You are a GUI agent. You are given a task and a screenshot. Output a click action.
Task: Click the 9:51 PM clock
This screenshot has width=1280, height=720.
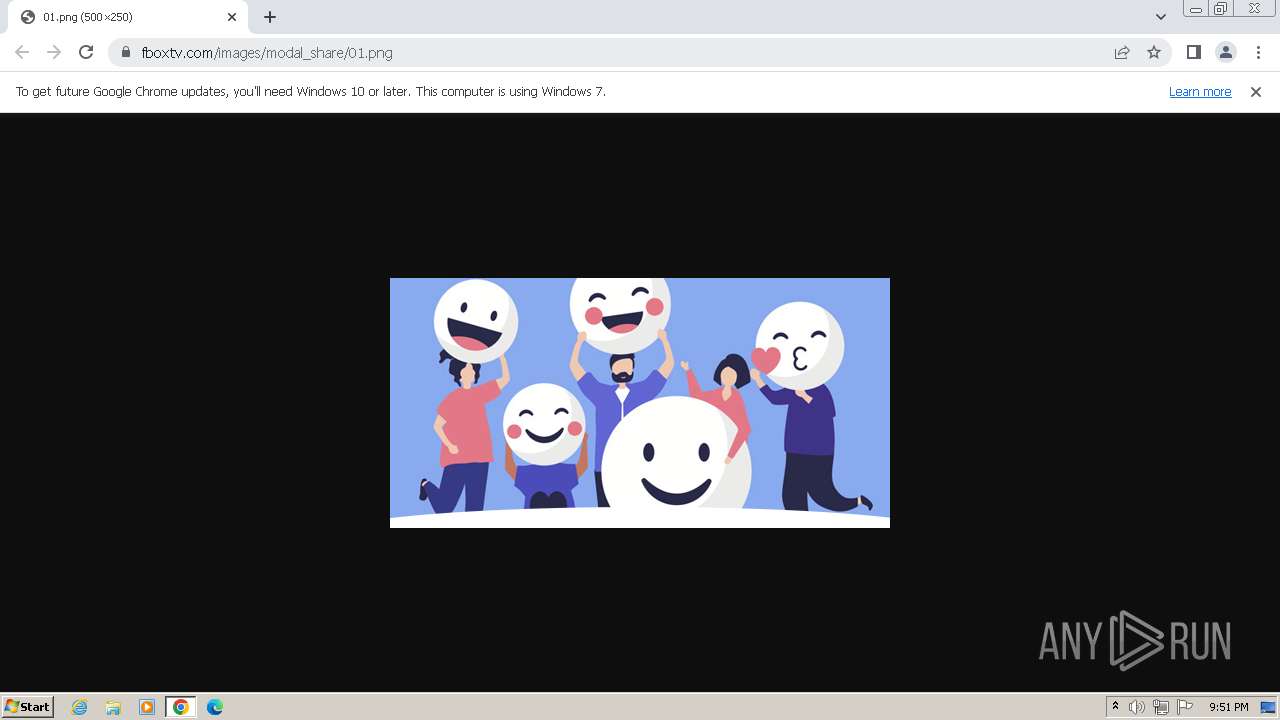tap(1228, 707)
